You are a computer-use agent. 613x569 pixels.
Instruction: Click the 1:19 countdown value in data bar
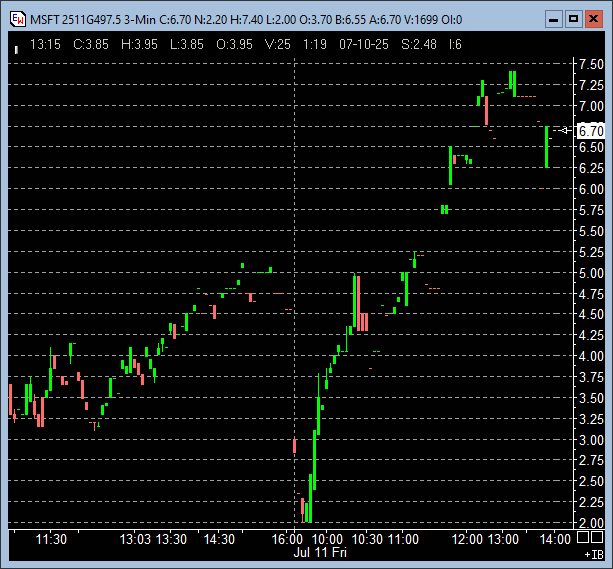(315, 44)
